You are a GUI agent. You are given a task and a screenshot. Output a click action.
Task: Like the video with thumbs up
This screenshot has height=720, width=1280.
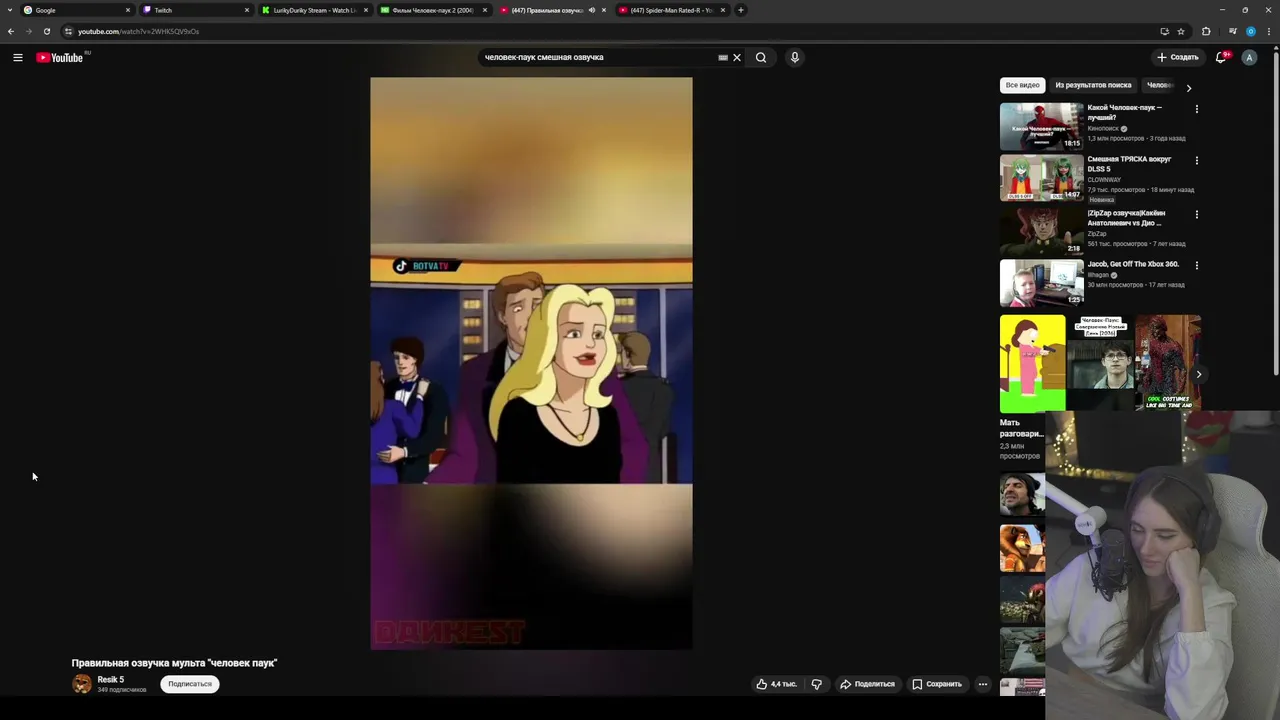[x=776, y=684]
